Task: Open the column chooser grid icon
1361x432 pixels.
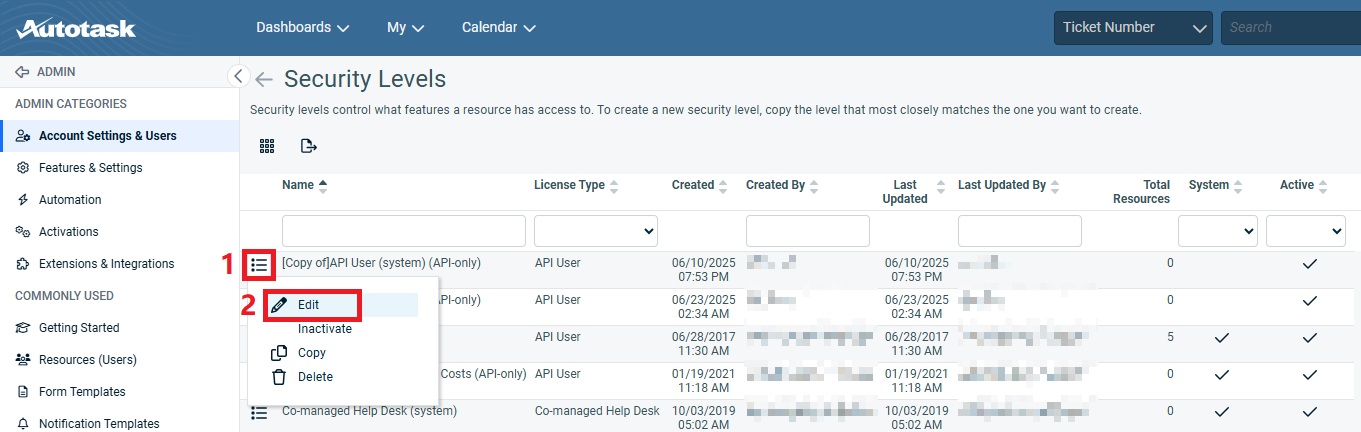Action: tap(267, 146)
